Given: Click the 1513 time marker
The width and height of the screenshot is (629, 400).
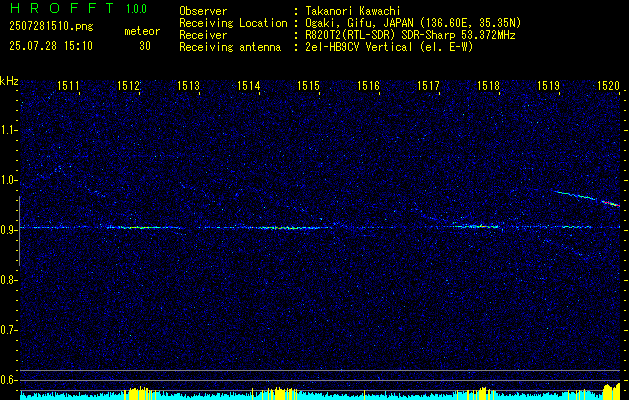Looking at the screenshot, I should (189, 85).
